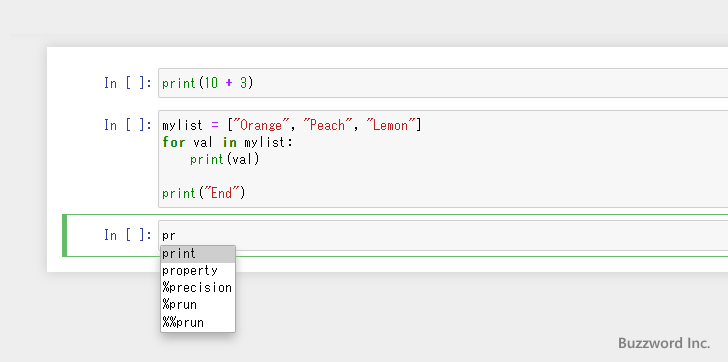This screenshot has height=362, width=728.
Task: Place cursor on for val in mylist line
Action: [228, 142]
